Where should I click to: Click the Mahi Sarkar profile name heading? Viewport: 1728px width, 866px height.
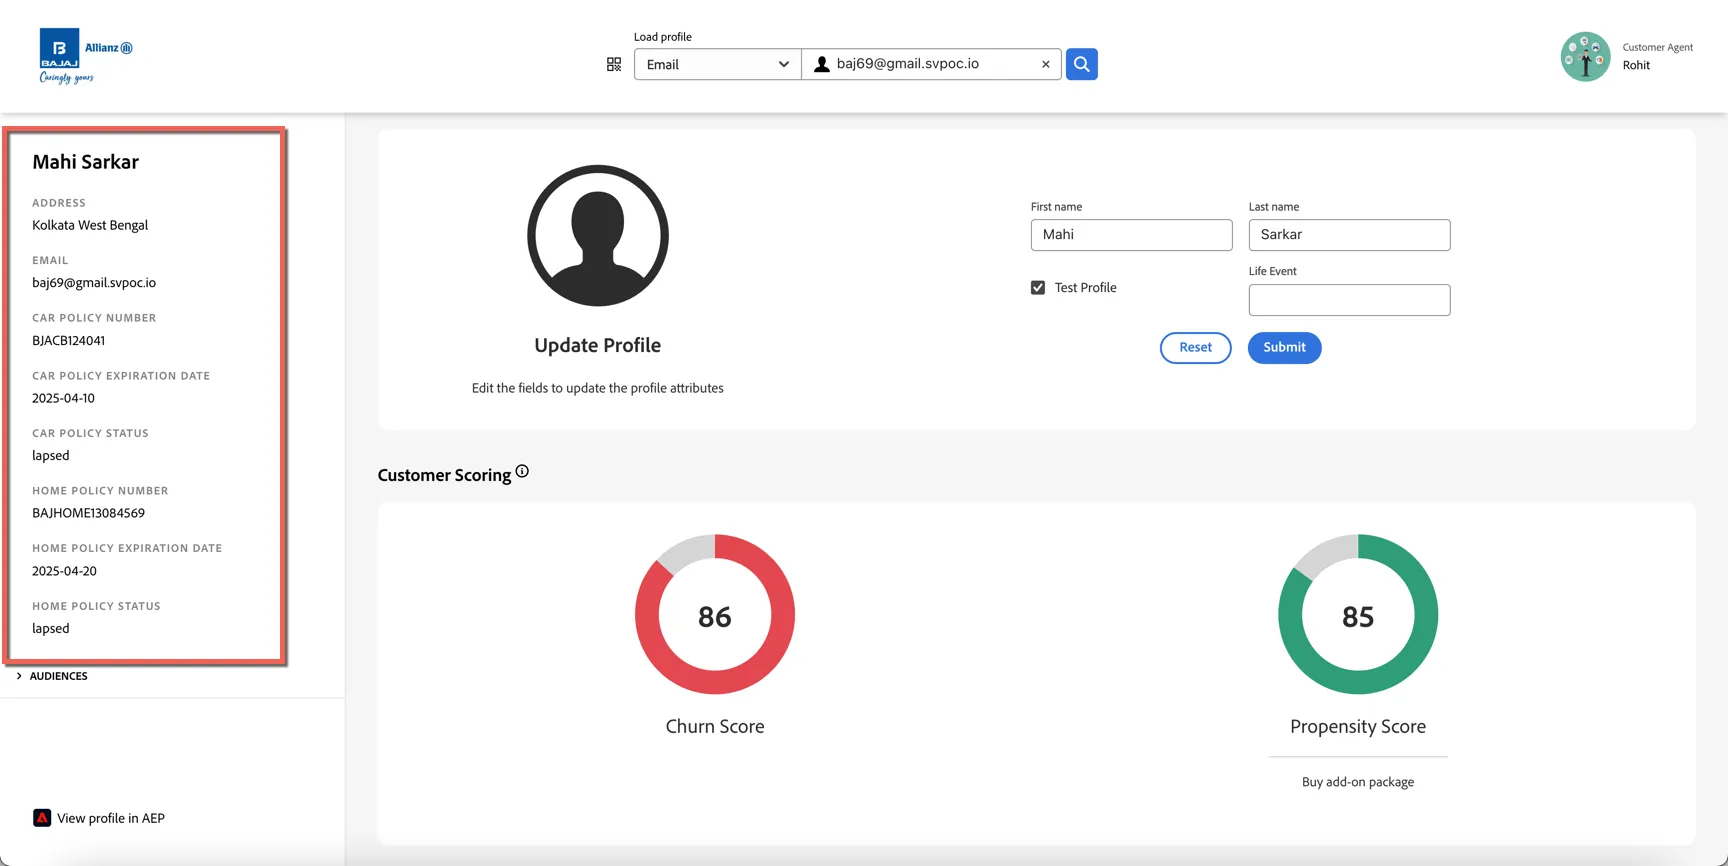(85, 162)
